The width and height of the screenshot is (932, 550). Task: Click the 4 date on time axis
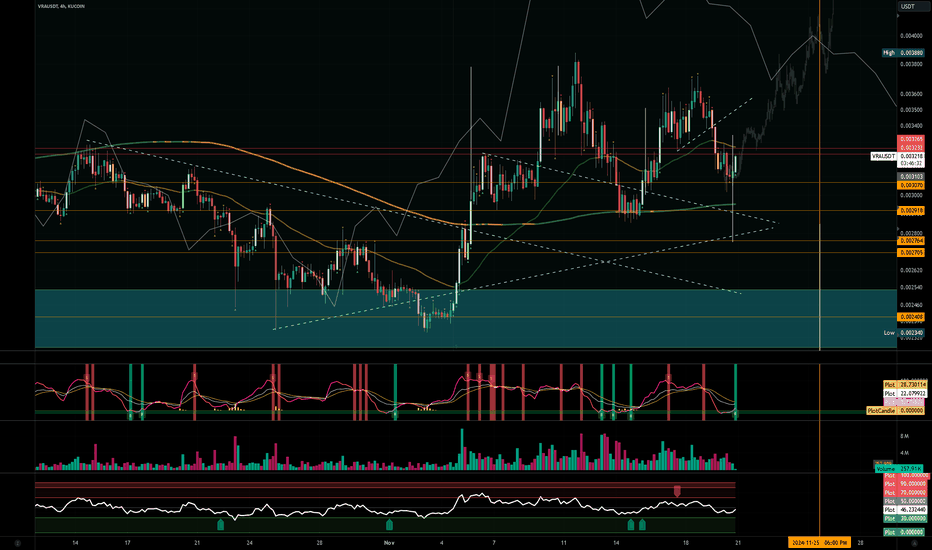442,543
